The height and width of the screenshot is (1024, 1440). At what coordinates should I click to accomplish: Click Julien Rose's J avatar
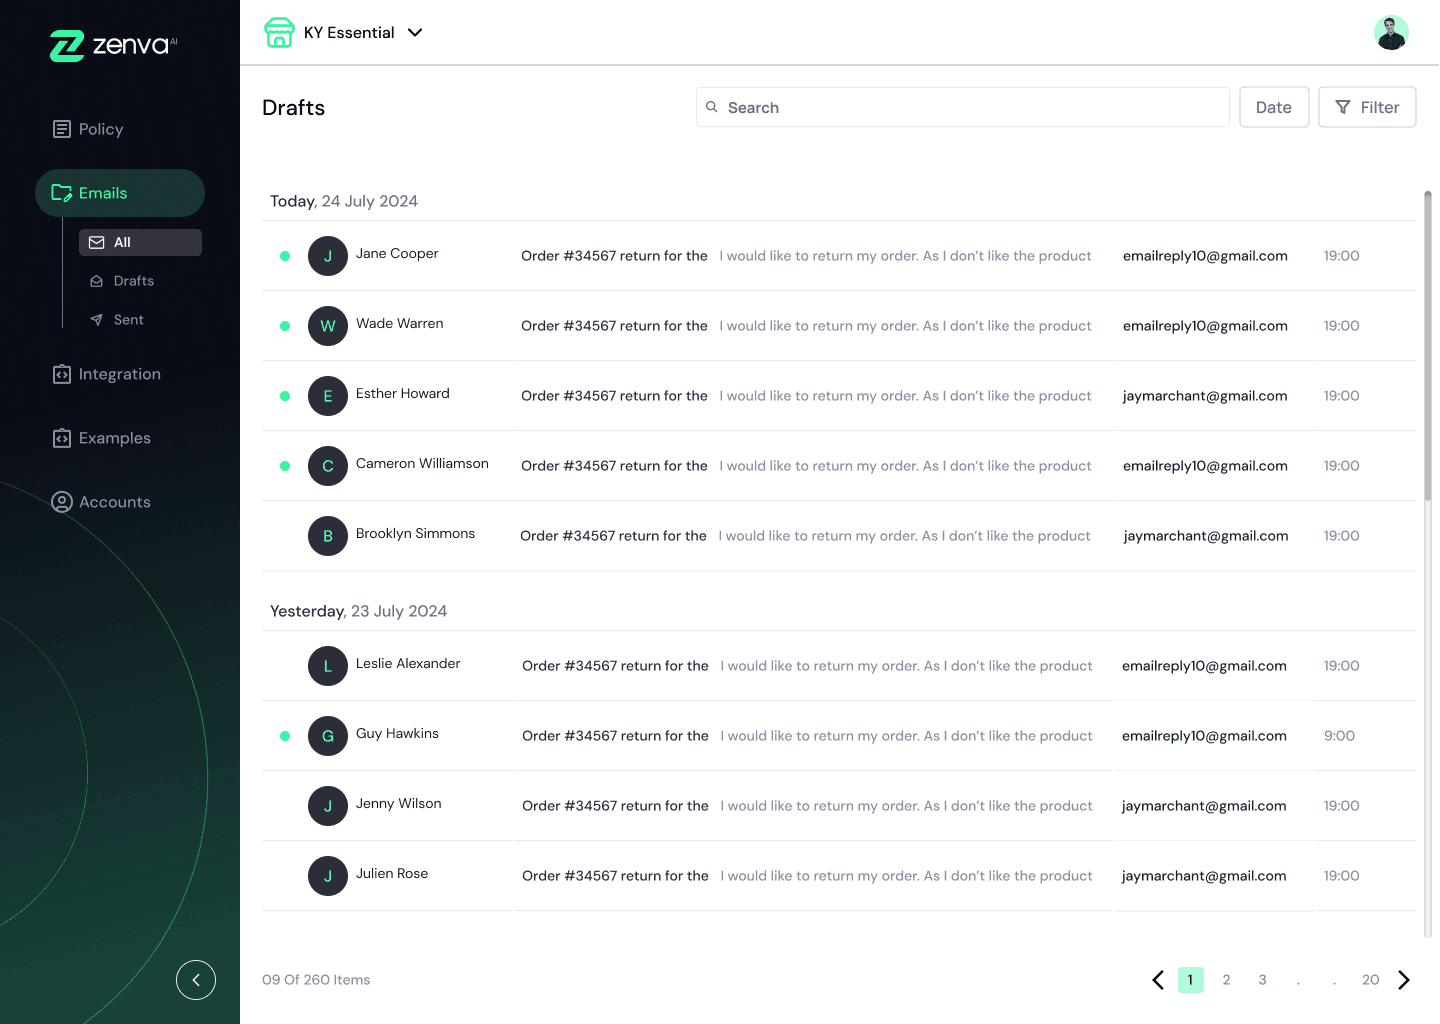[x=328, y=876]
